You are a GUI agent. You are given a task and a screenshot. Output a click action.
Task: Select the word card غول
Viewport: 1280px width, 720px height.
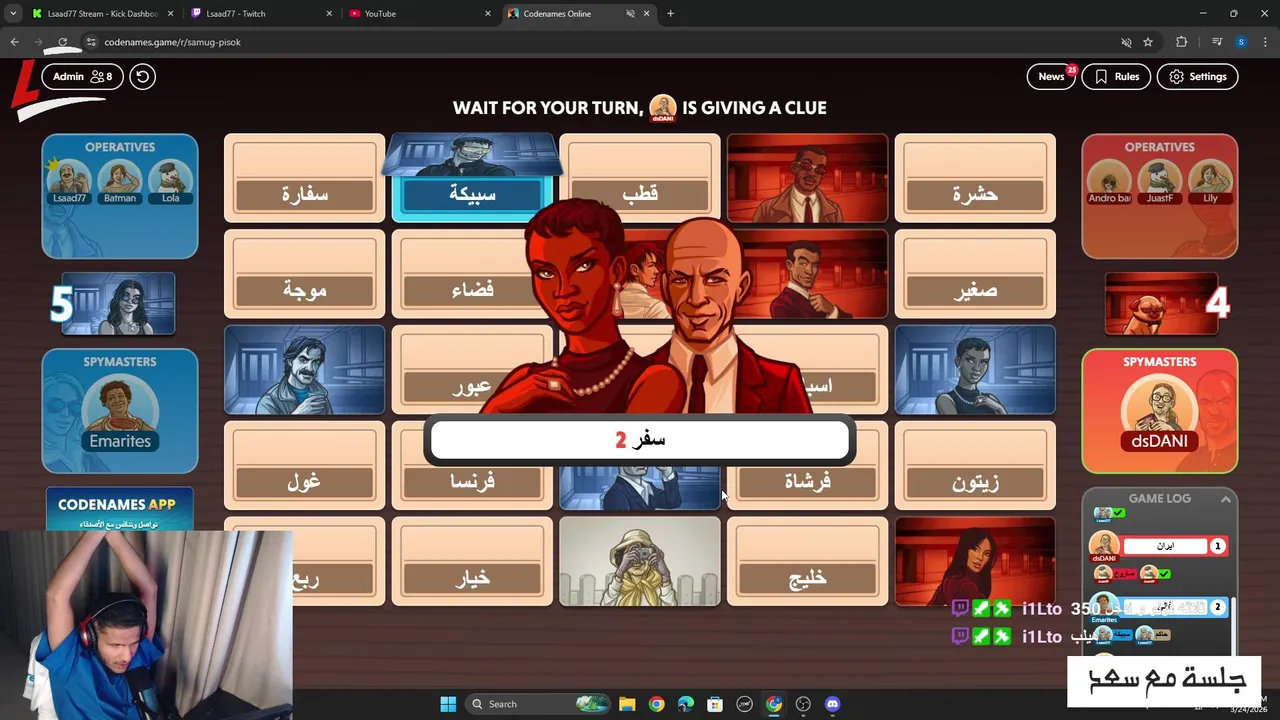coord(305,466)
